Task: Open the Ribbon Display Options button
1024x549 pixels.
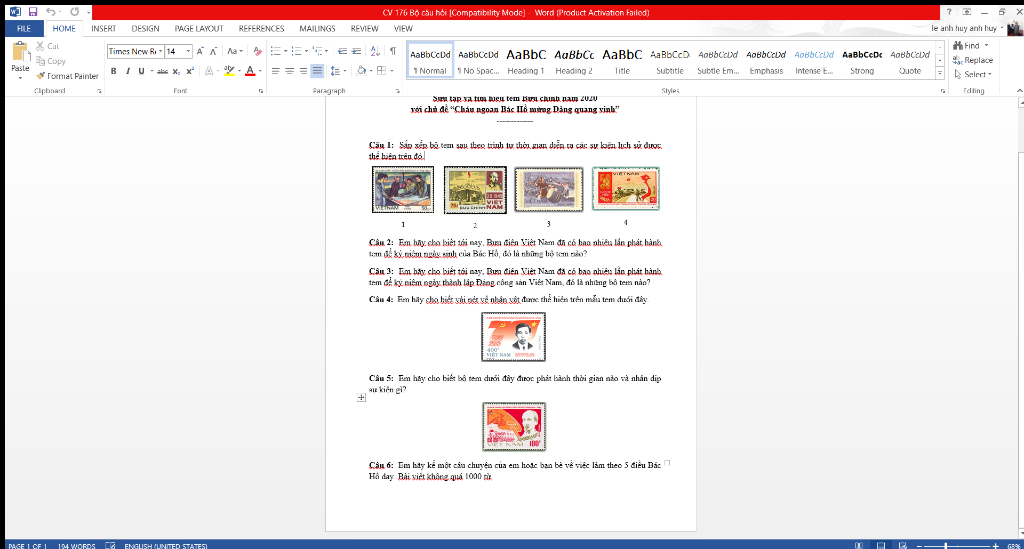Action: (967, 12)
